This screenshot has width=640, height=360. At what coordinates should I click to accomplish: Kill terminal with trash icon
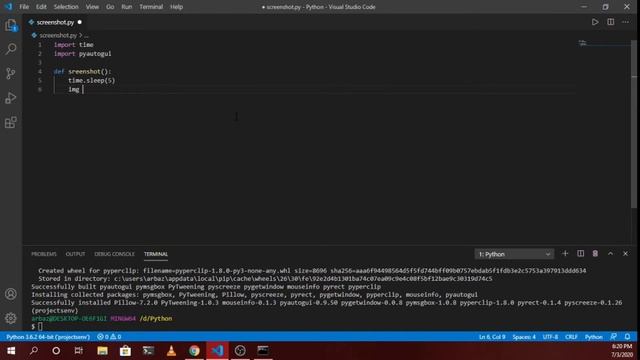click(x=595, y=254)
